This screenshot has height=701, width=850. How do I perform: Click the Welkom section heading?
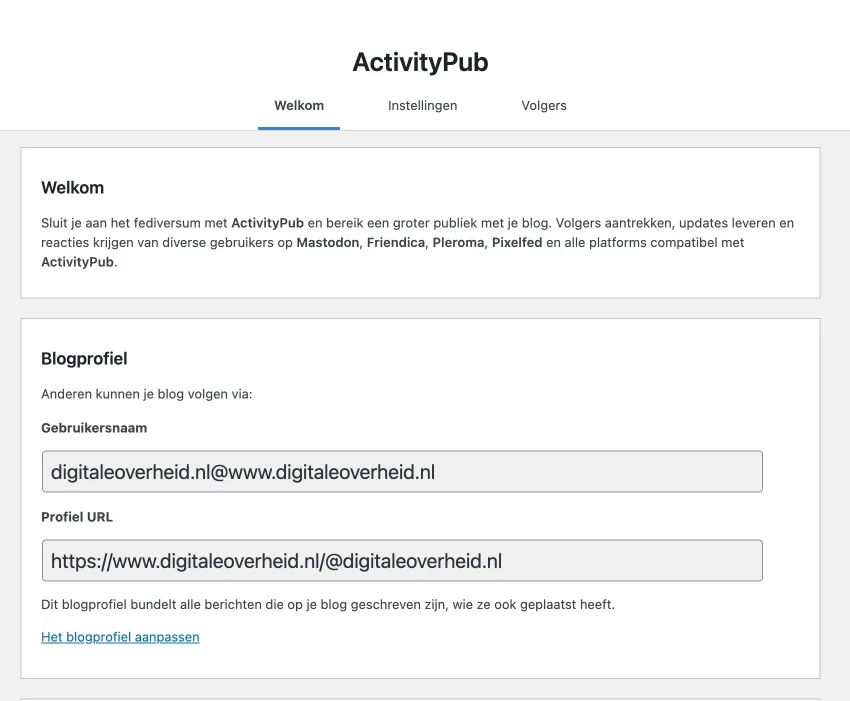click(73, 188)
